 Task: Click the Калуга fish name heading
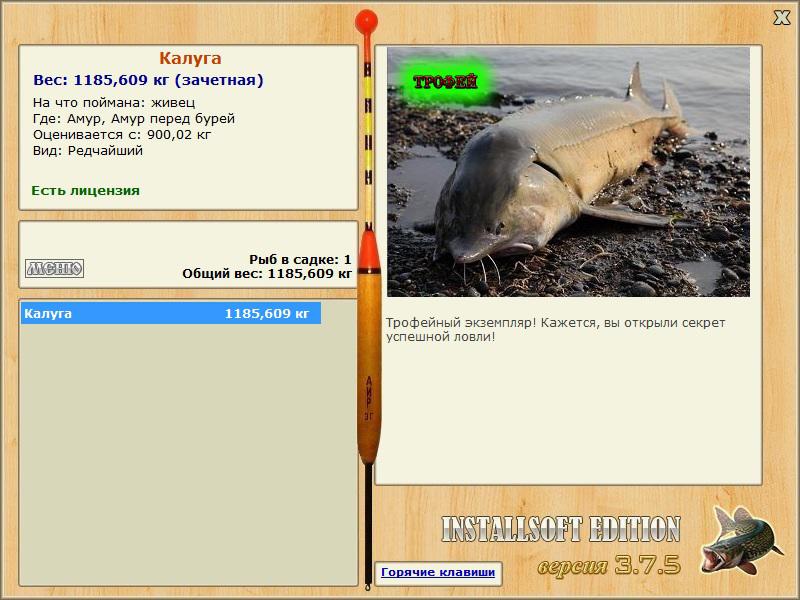pos(190,58)
